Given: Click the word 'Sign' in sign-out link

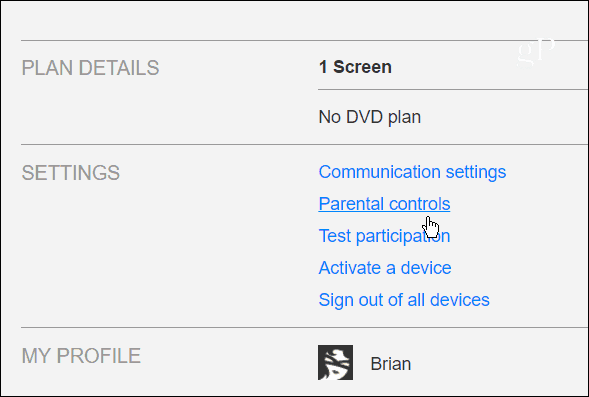Looking at the screenshot, I should (335, 300).
